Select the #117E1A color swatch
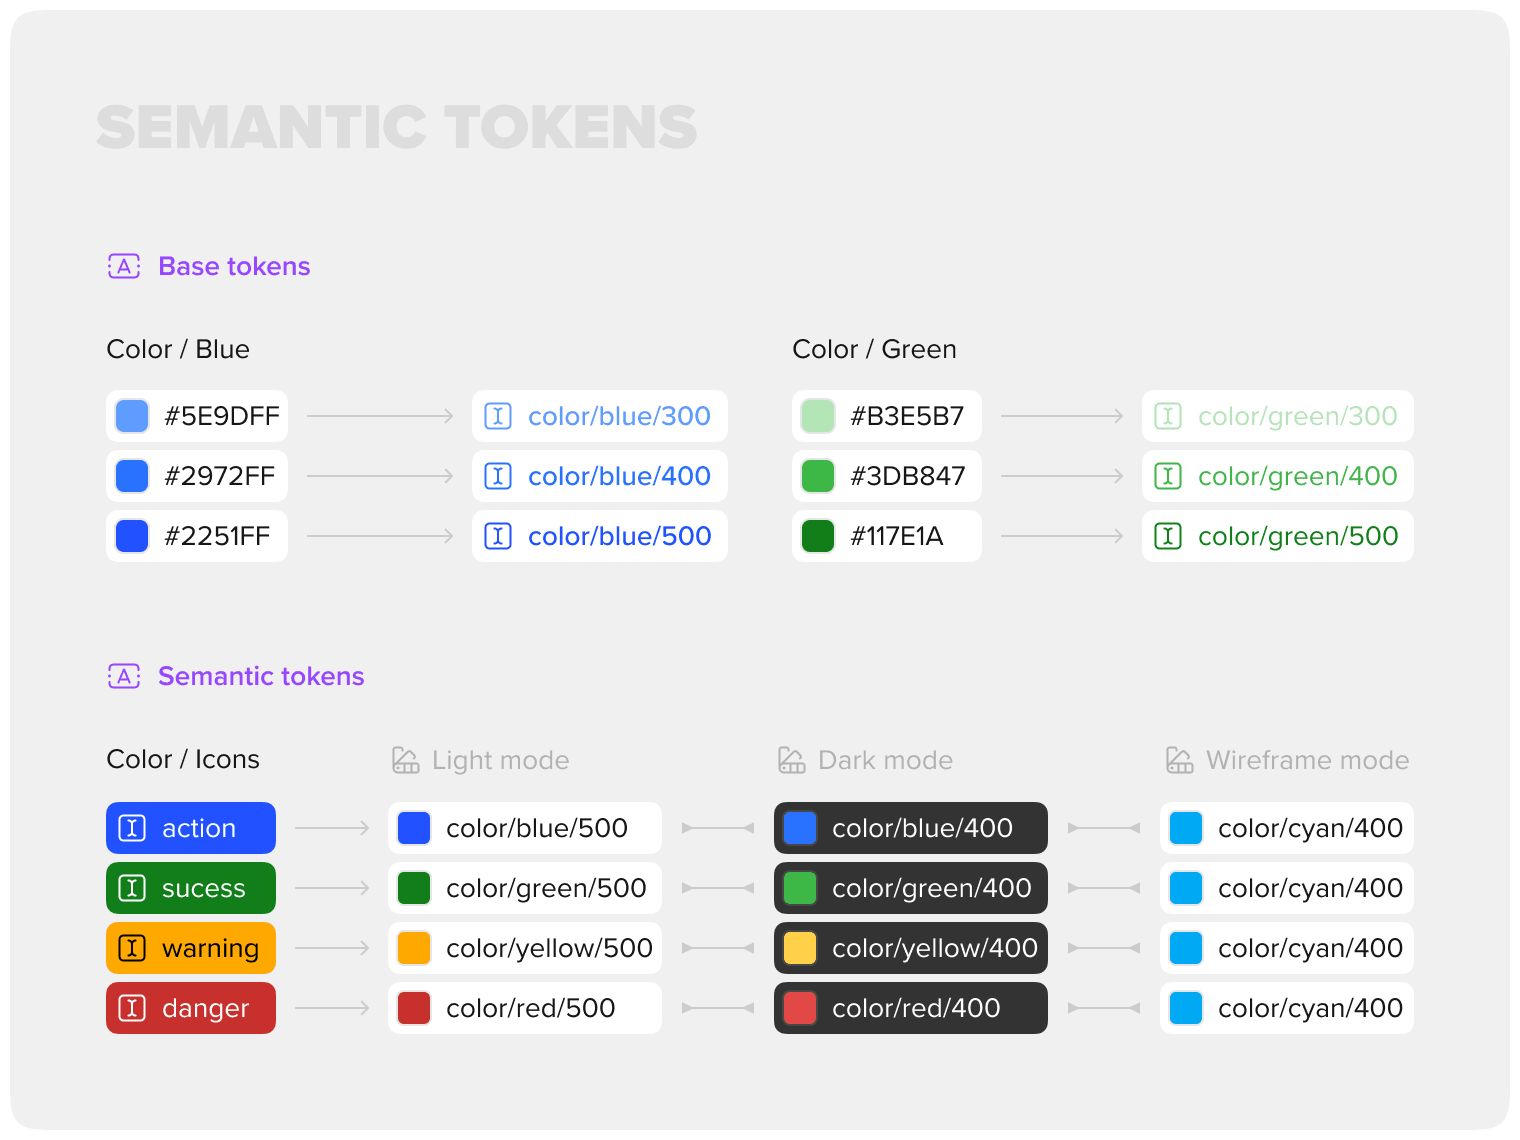The image size is (1520, 1140). point(818,536)
